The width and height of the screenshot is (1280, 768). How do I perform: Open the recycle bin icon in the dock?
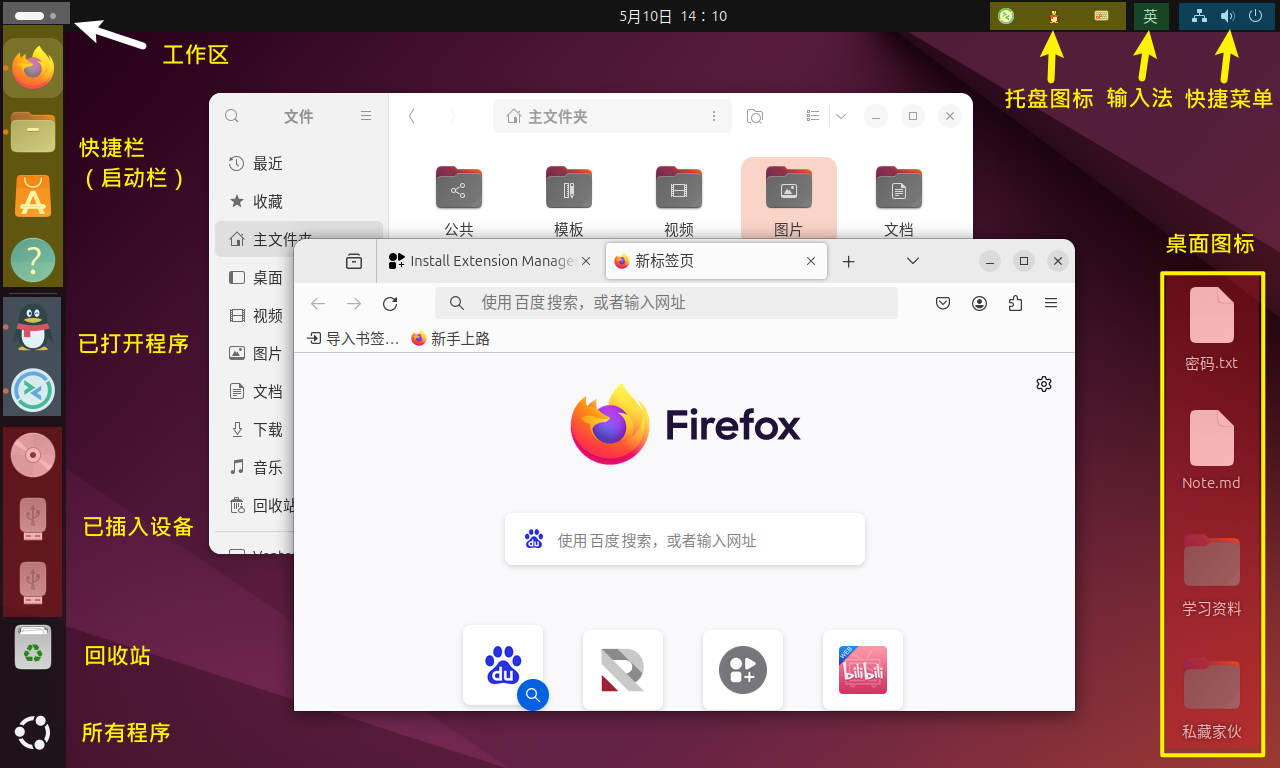point(33,649)
